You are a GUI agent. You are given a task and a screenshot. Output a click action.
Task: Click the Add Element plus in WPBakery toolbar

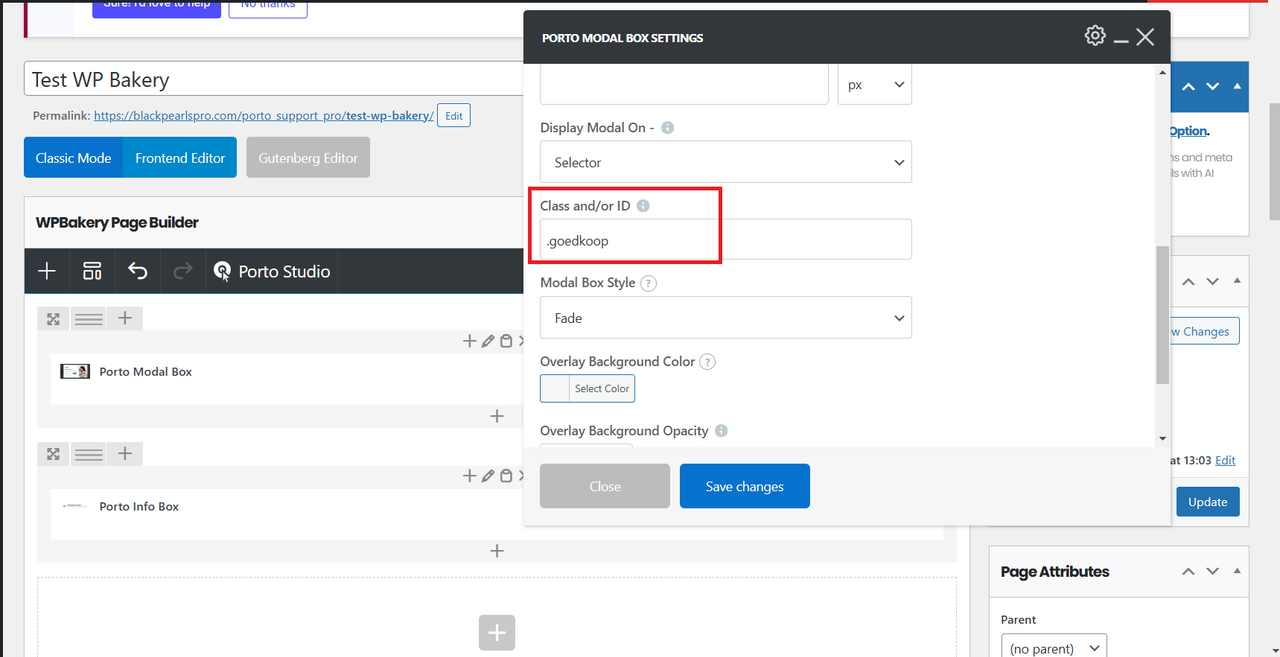[47, 271]
